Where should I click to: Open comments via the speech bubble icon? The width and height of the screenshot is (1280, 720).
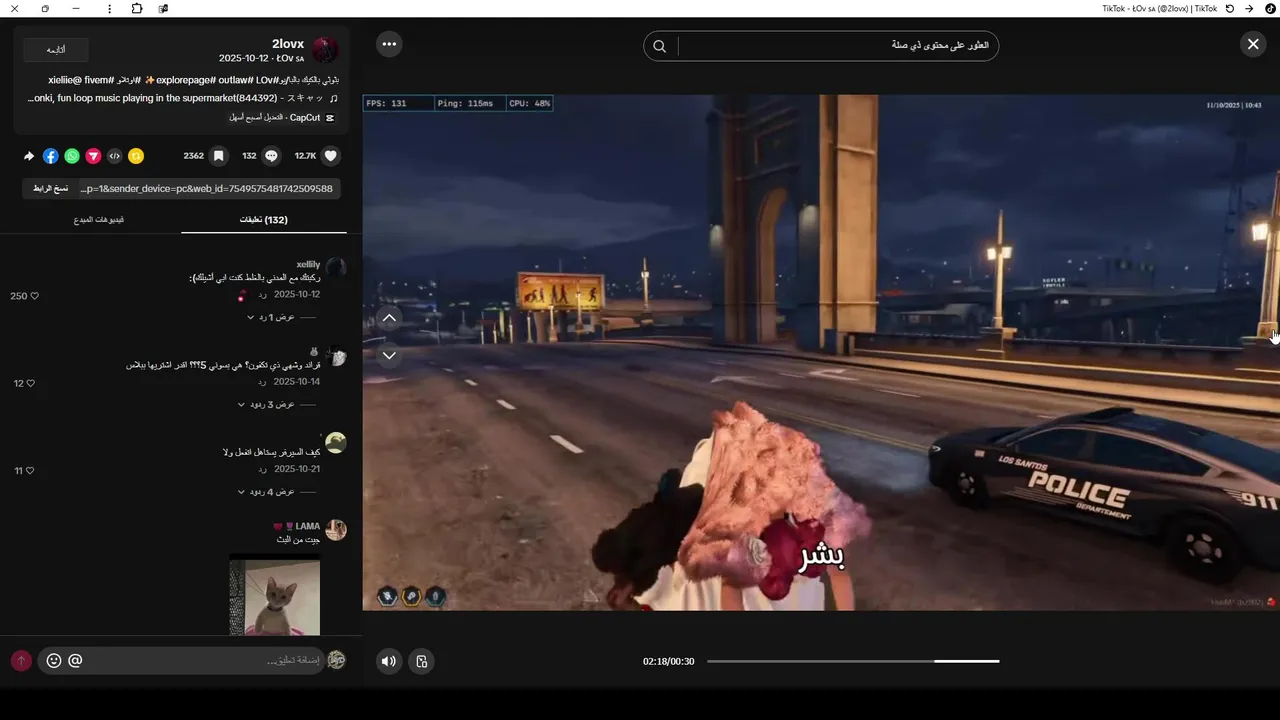271,156
